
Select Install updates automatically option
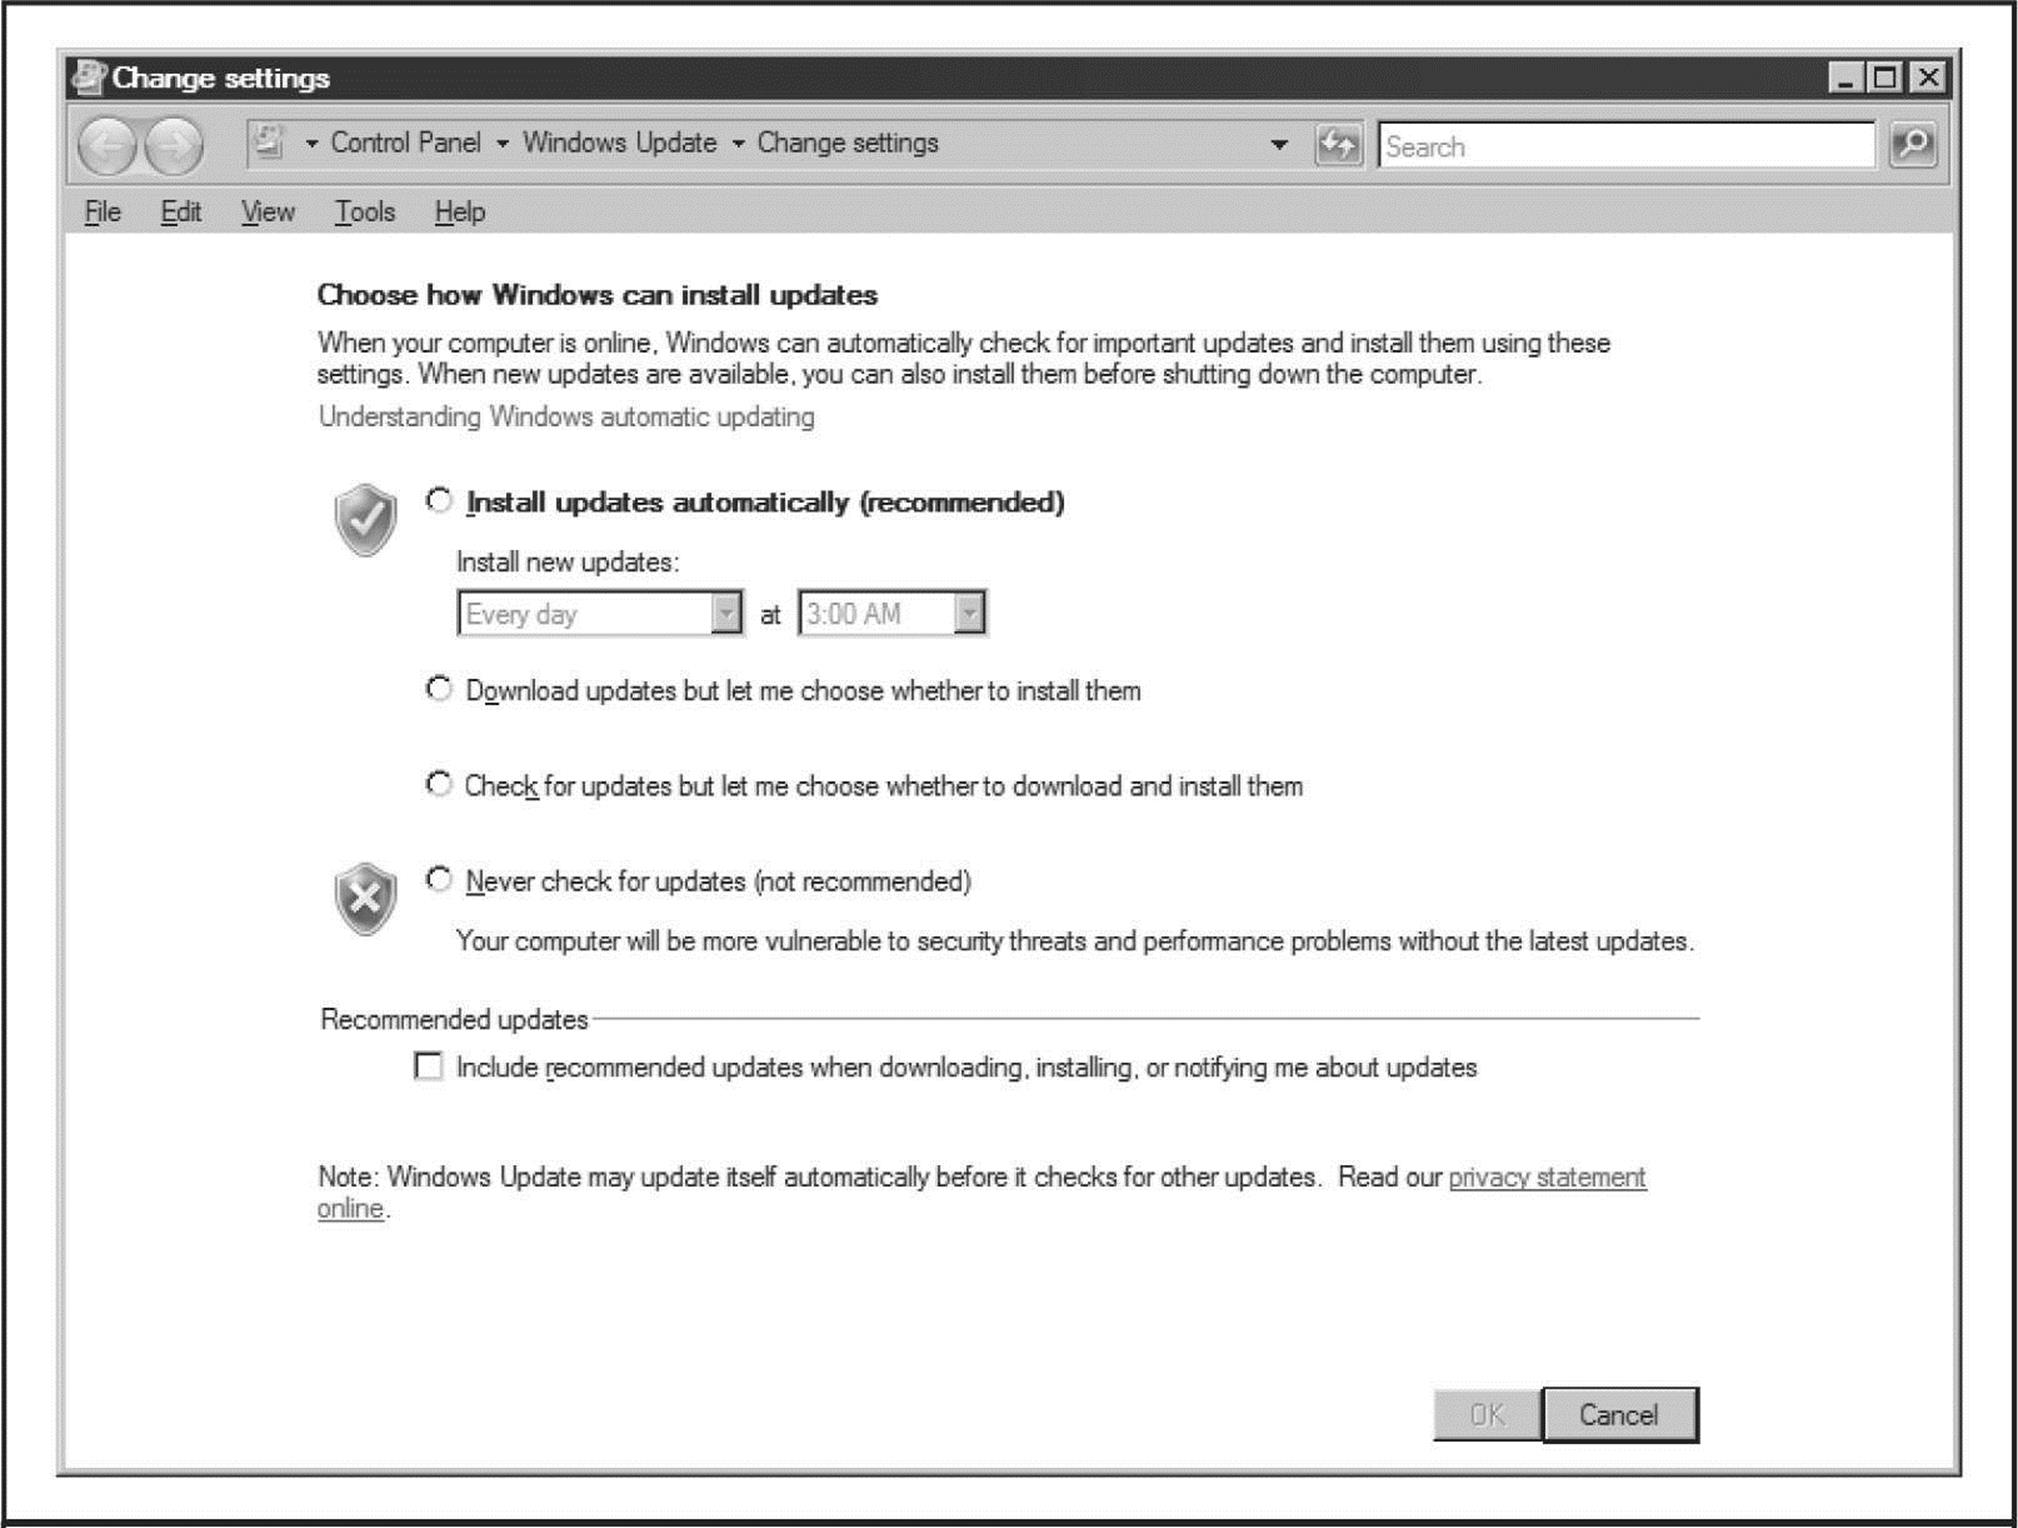click(439, 500)
